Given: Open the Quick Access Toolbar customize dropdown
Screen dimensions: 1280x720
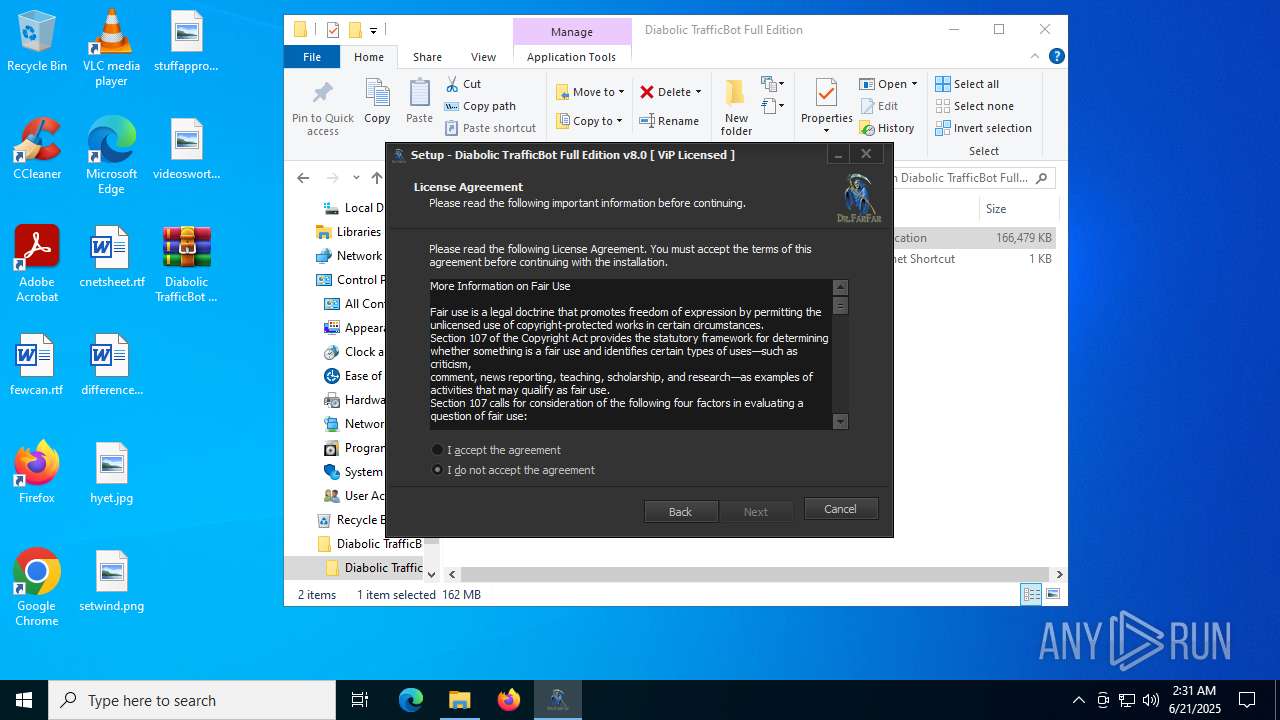Looking at the screenshot, I should pos(374,30).
